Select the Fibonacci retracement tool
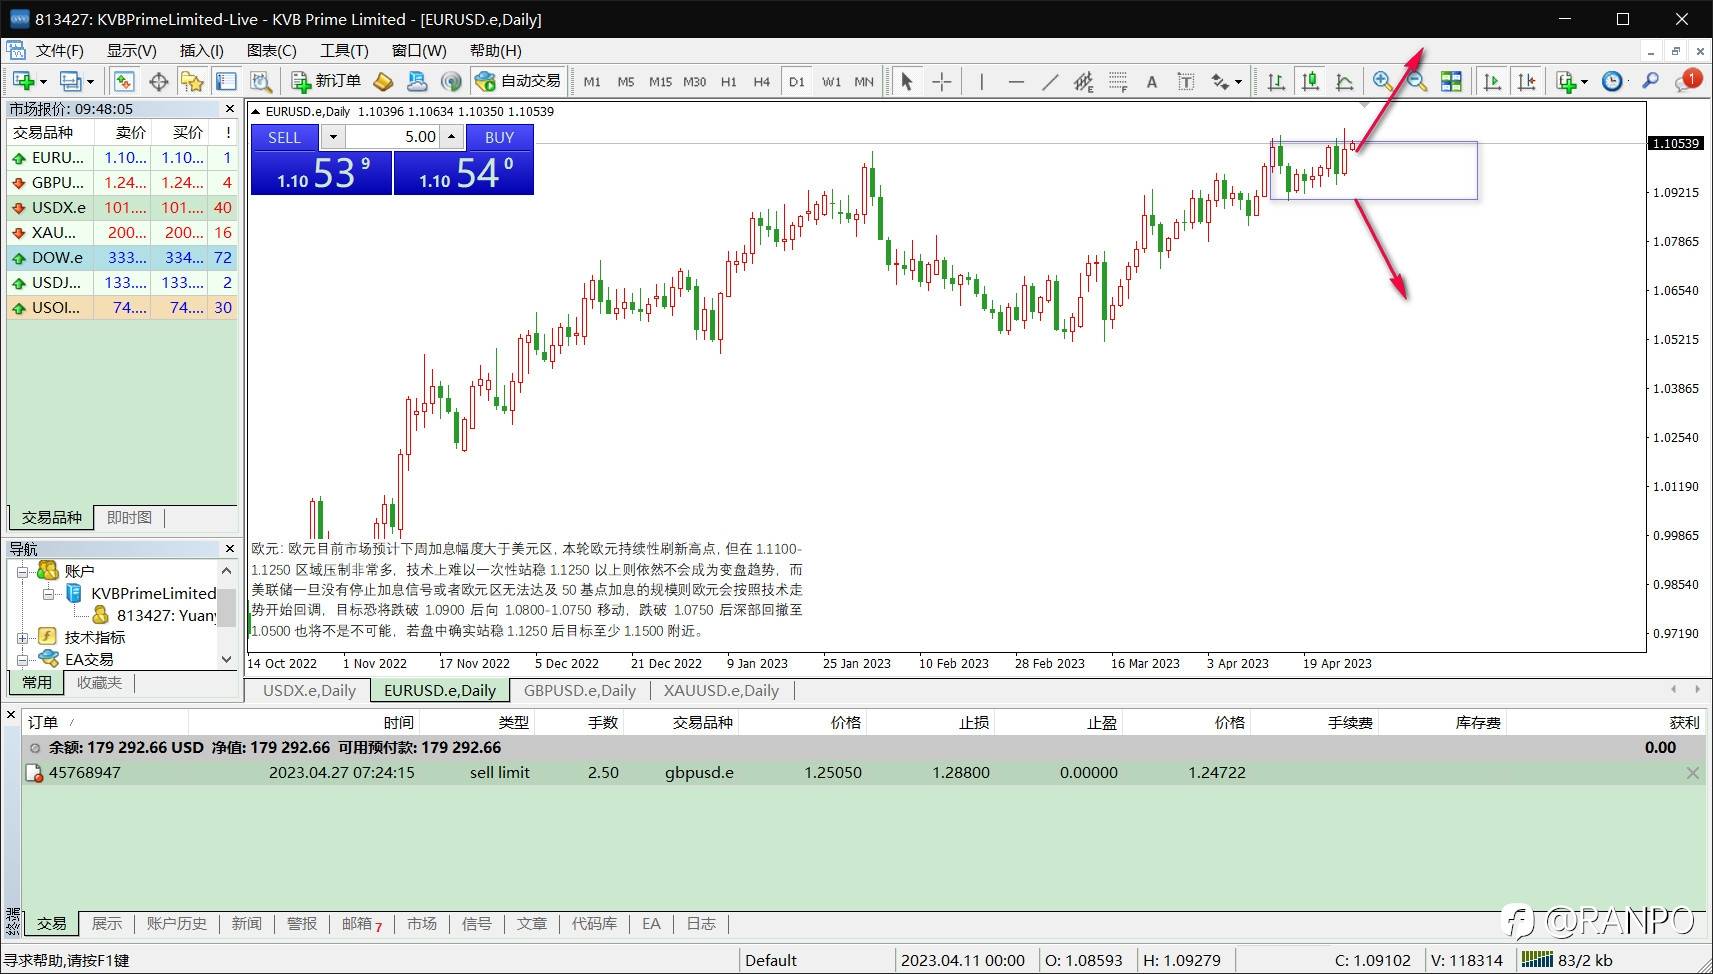Screen dimensions: 1713x974 click(x=1118, y=81)
